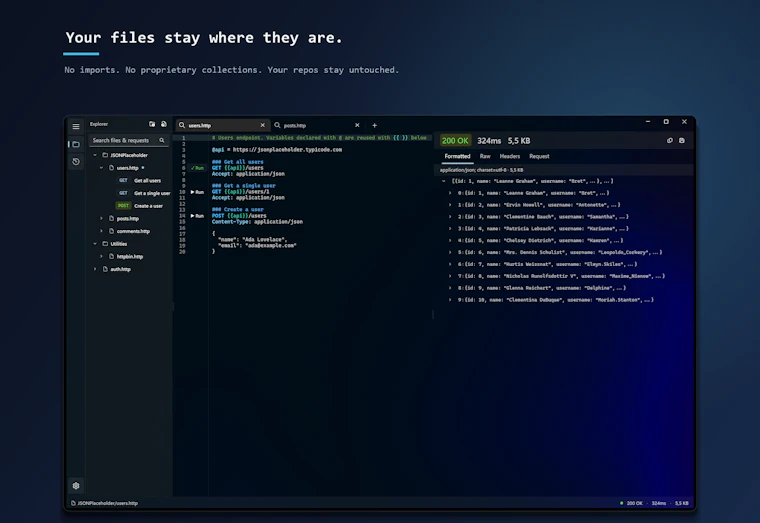This screenshot has height=523, width=760.
Task: Click the 200 OK status badge
Action: point(455,141)
